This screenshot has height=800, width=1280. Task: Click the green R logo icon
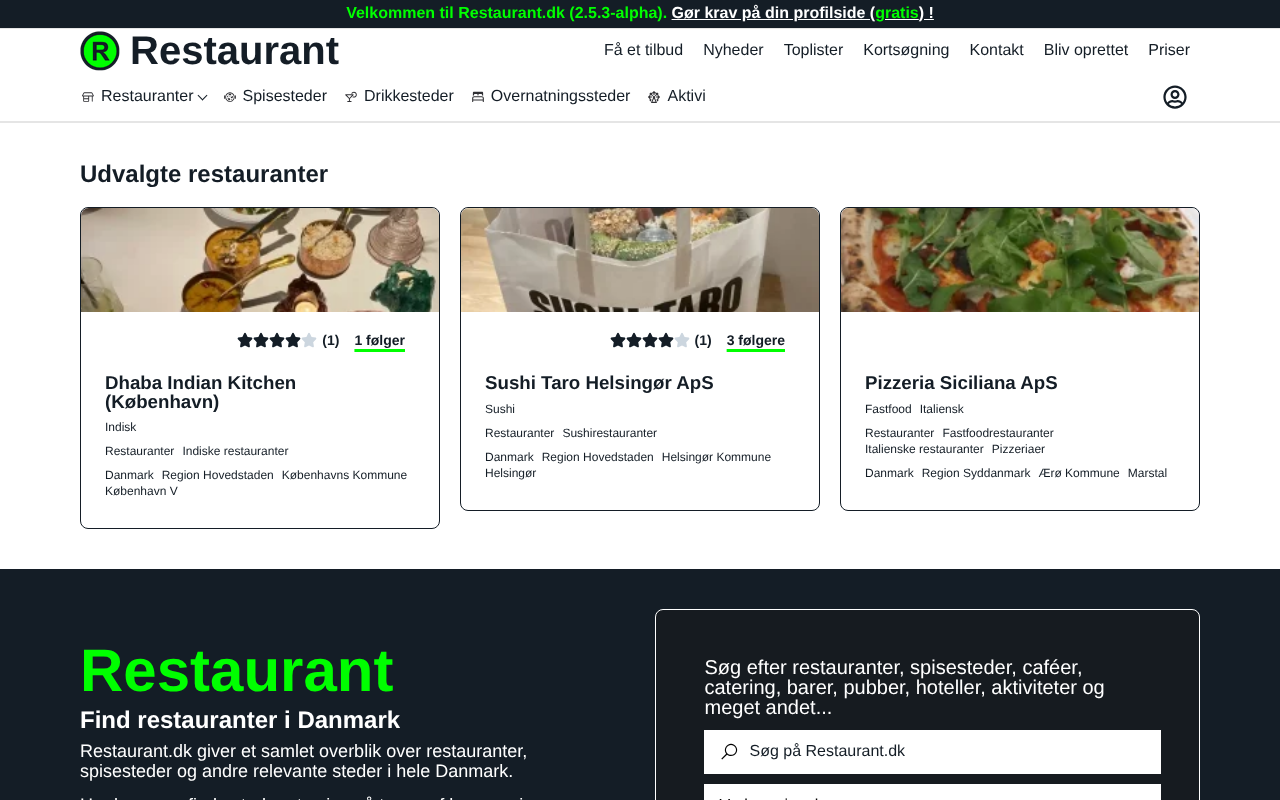tap(100, 51)
